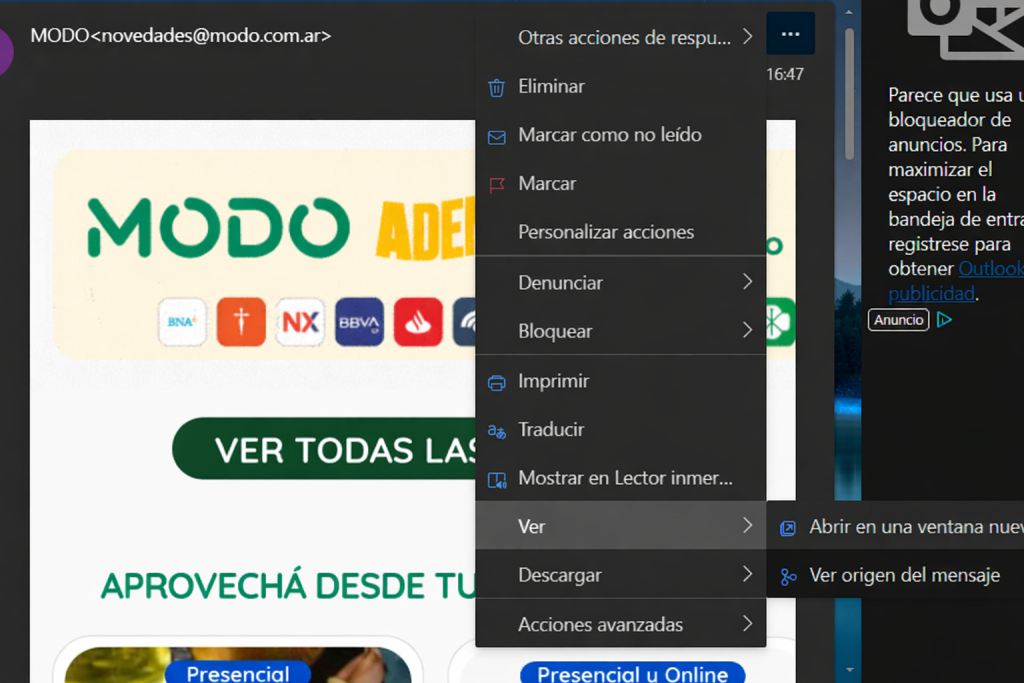Expand the Denunciar submenu chevron
The height and width of the screenshot is (683, 1024).
coord(747,283)
